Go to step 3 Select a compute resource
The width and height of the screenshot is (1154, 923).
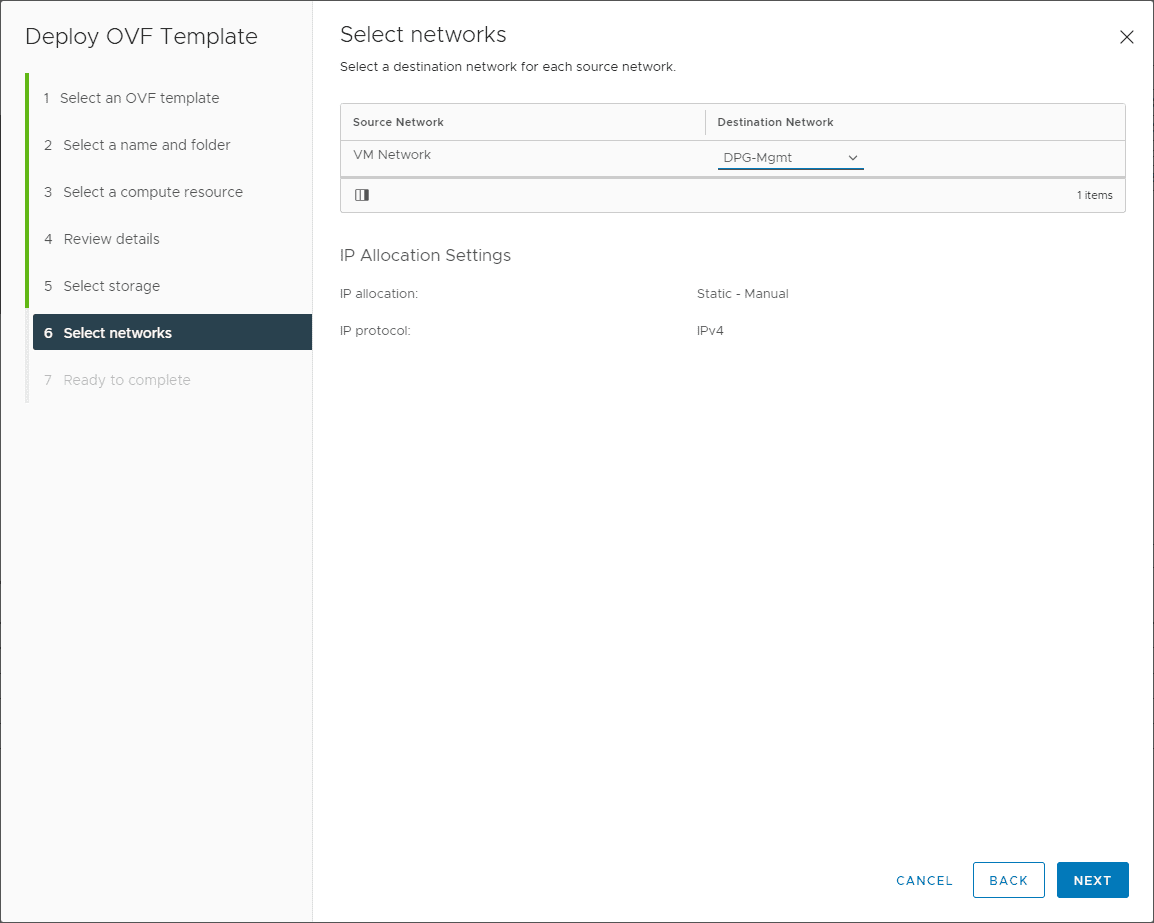152,192
